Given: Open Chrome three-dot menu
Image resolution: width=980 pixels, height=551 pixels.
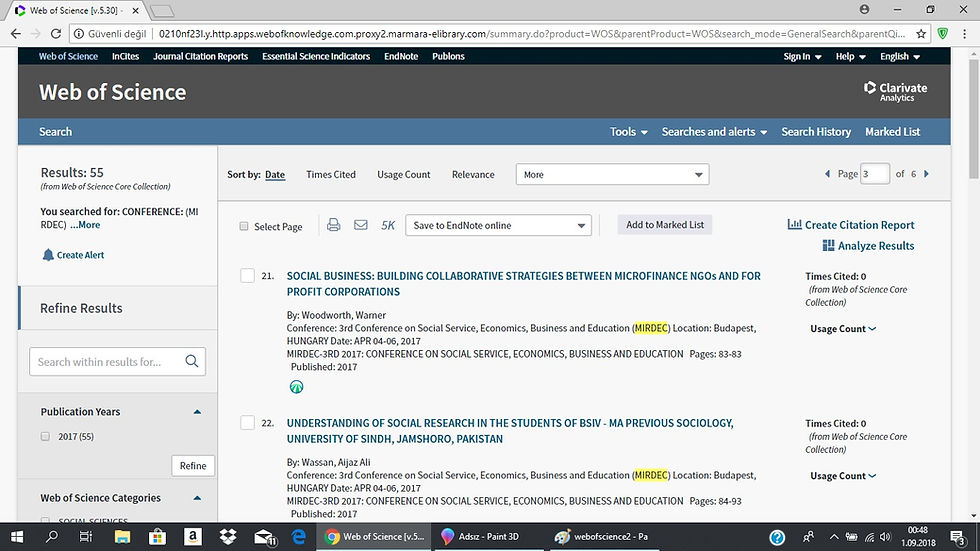Looking at the screenshot, I should click(x=964, y=34).
